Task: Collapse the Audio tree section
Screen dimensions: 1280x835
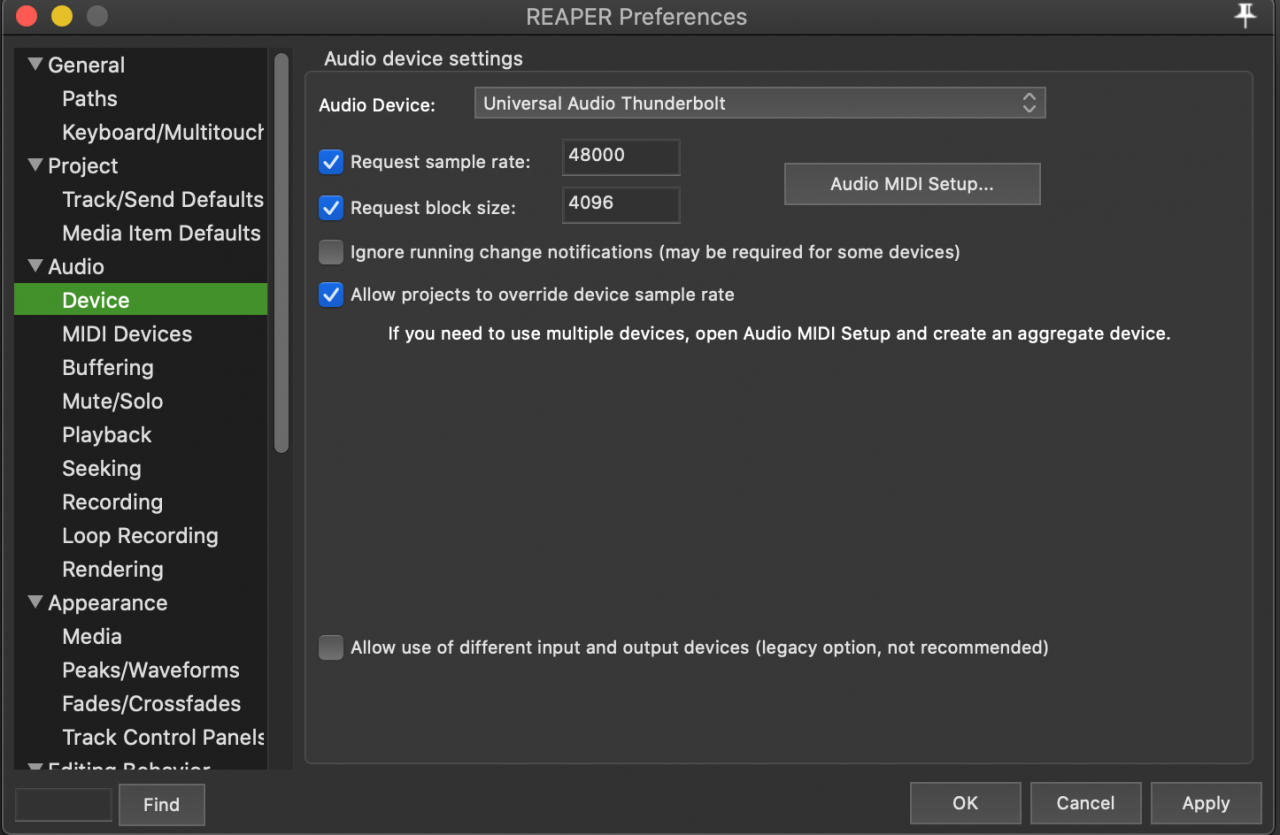Action: 36,267
